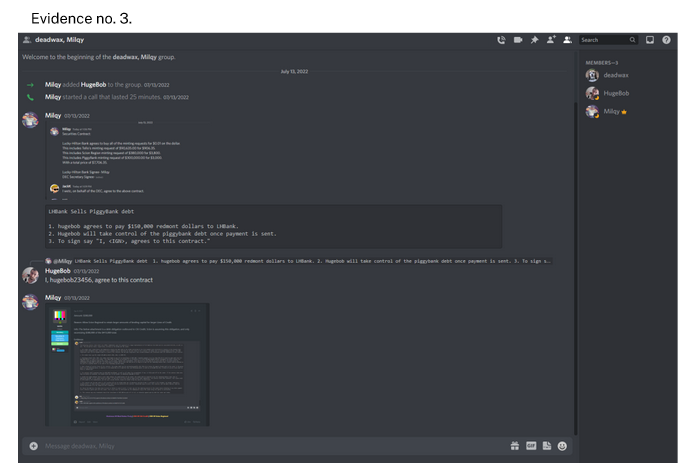Click Milqy's avatar on first screenshot message
The image size is (692, 463).
click(30, 120)
